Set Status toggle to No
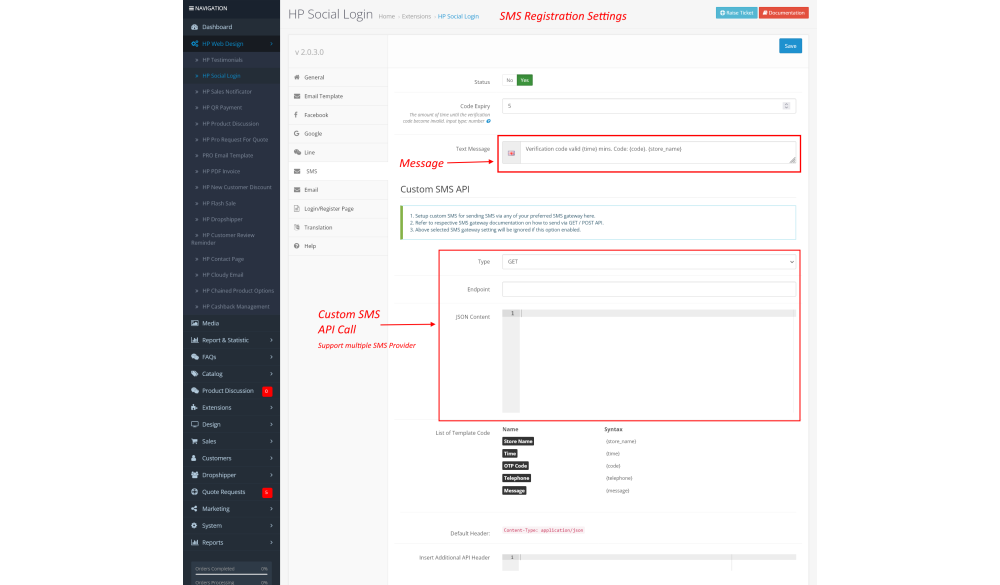Screen dimensions: 1000x585 [510, 80]
